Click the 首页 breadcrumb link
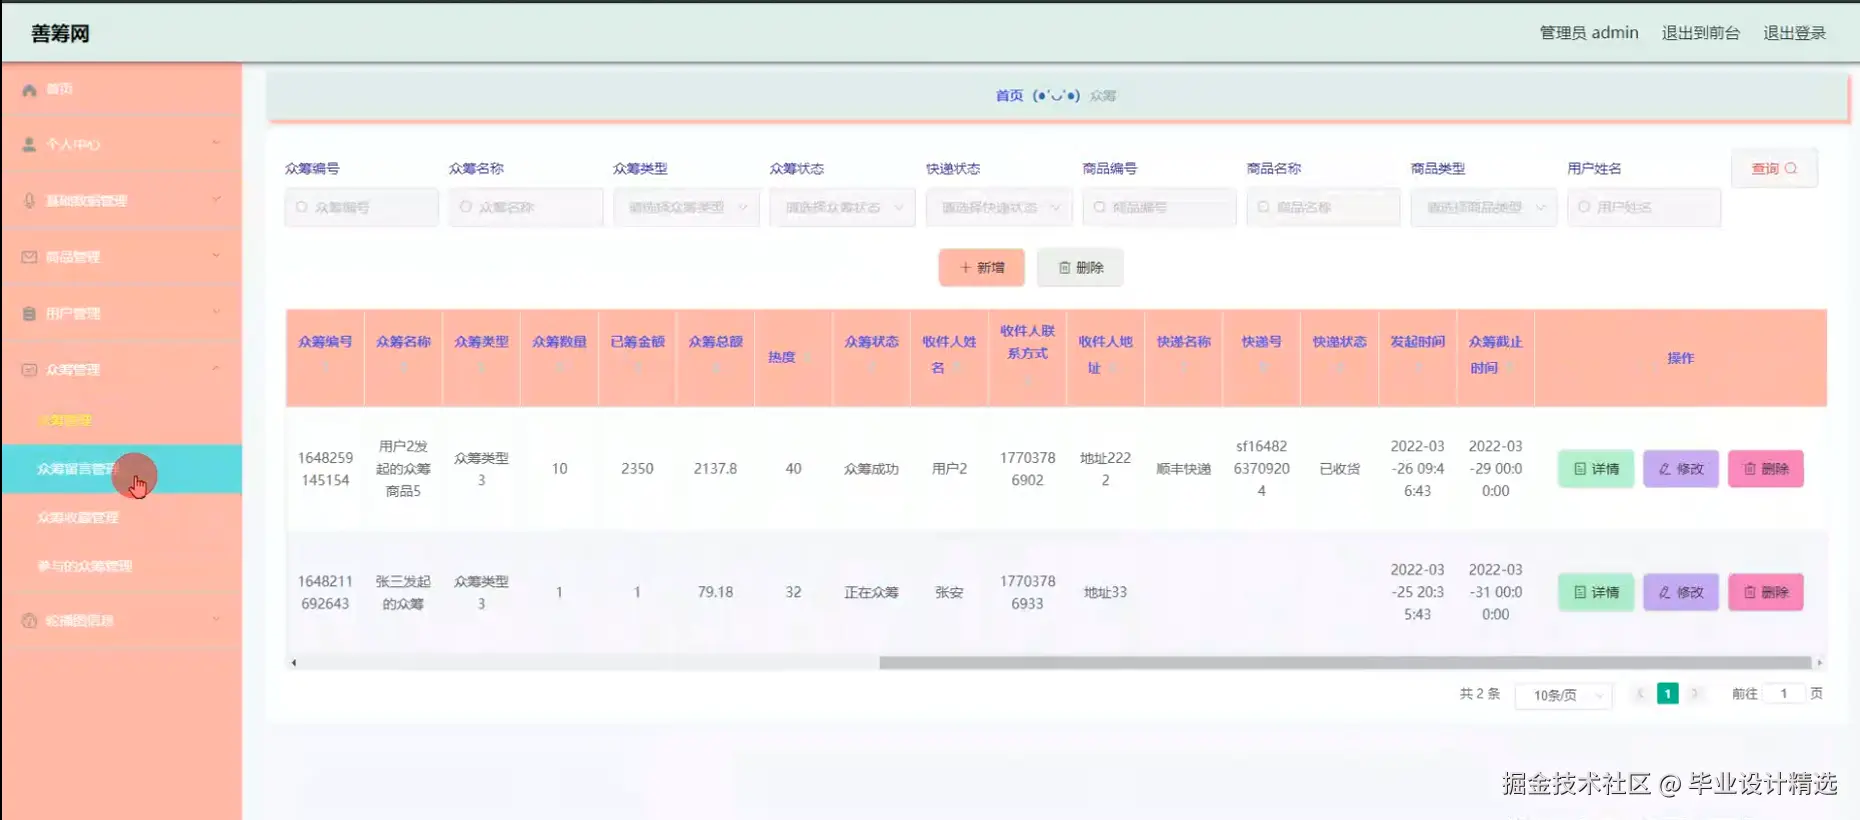 click(1009, 96)
